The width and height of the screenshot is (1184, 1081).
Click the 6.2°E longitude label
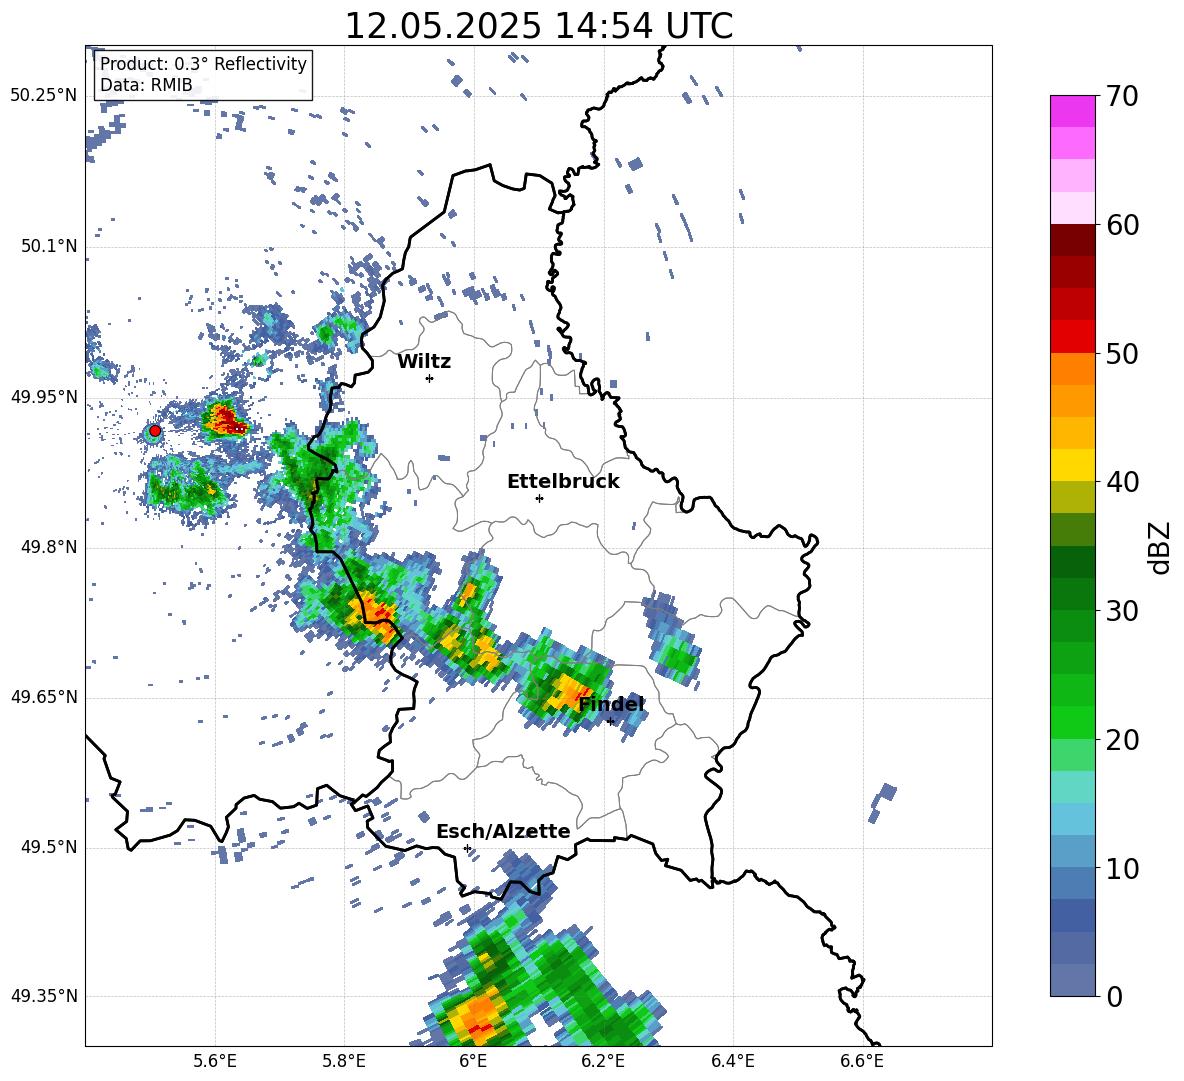click(x=603, y=1061)
